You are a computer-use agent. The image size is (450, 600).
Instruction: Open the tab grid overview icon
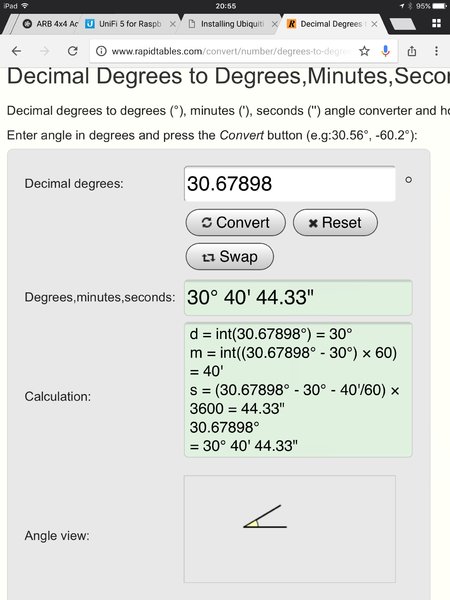(436, 24)
